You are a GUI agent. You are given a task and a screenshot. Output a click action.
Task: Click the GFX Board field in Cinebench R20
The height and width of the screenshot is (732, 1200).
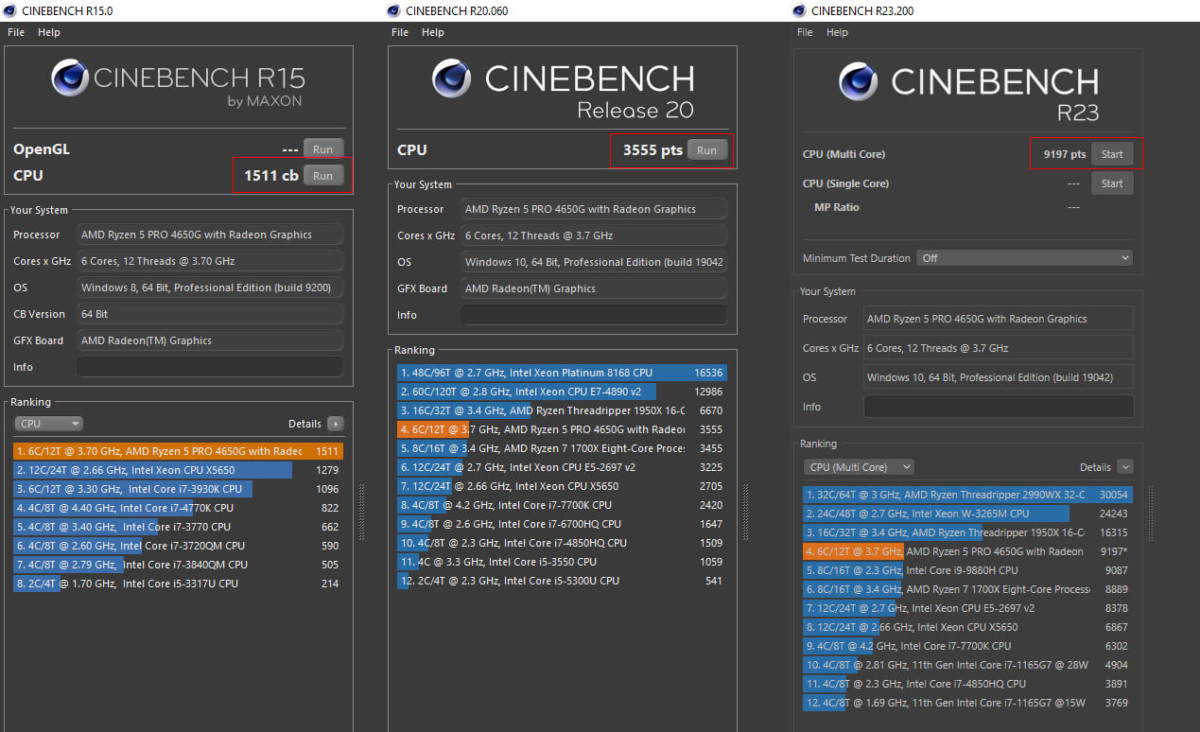click(x=593, y=288)
